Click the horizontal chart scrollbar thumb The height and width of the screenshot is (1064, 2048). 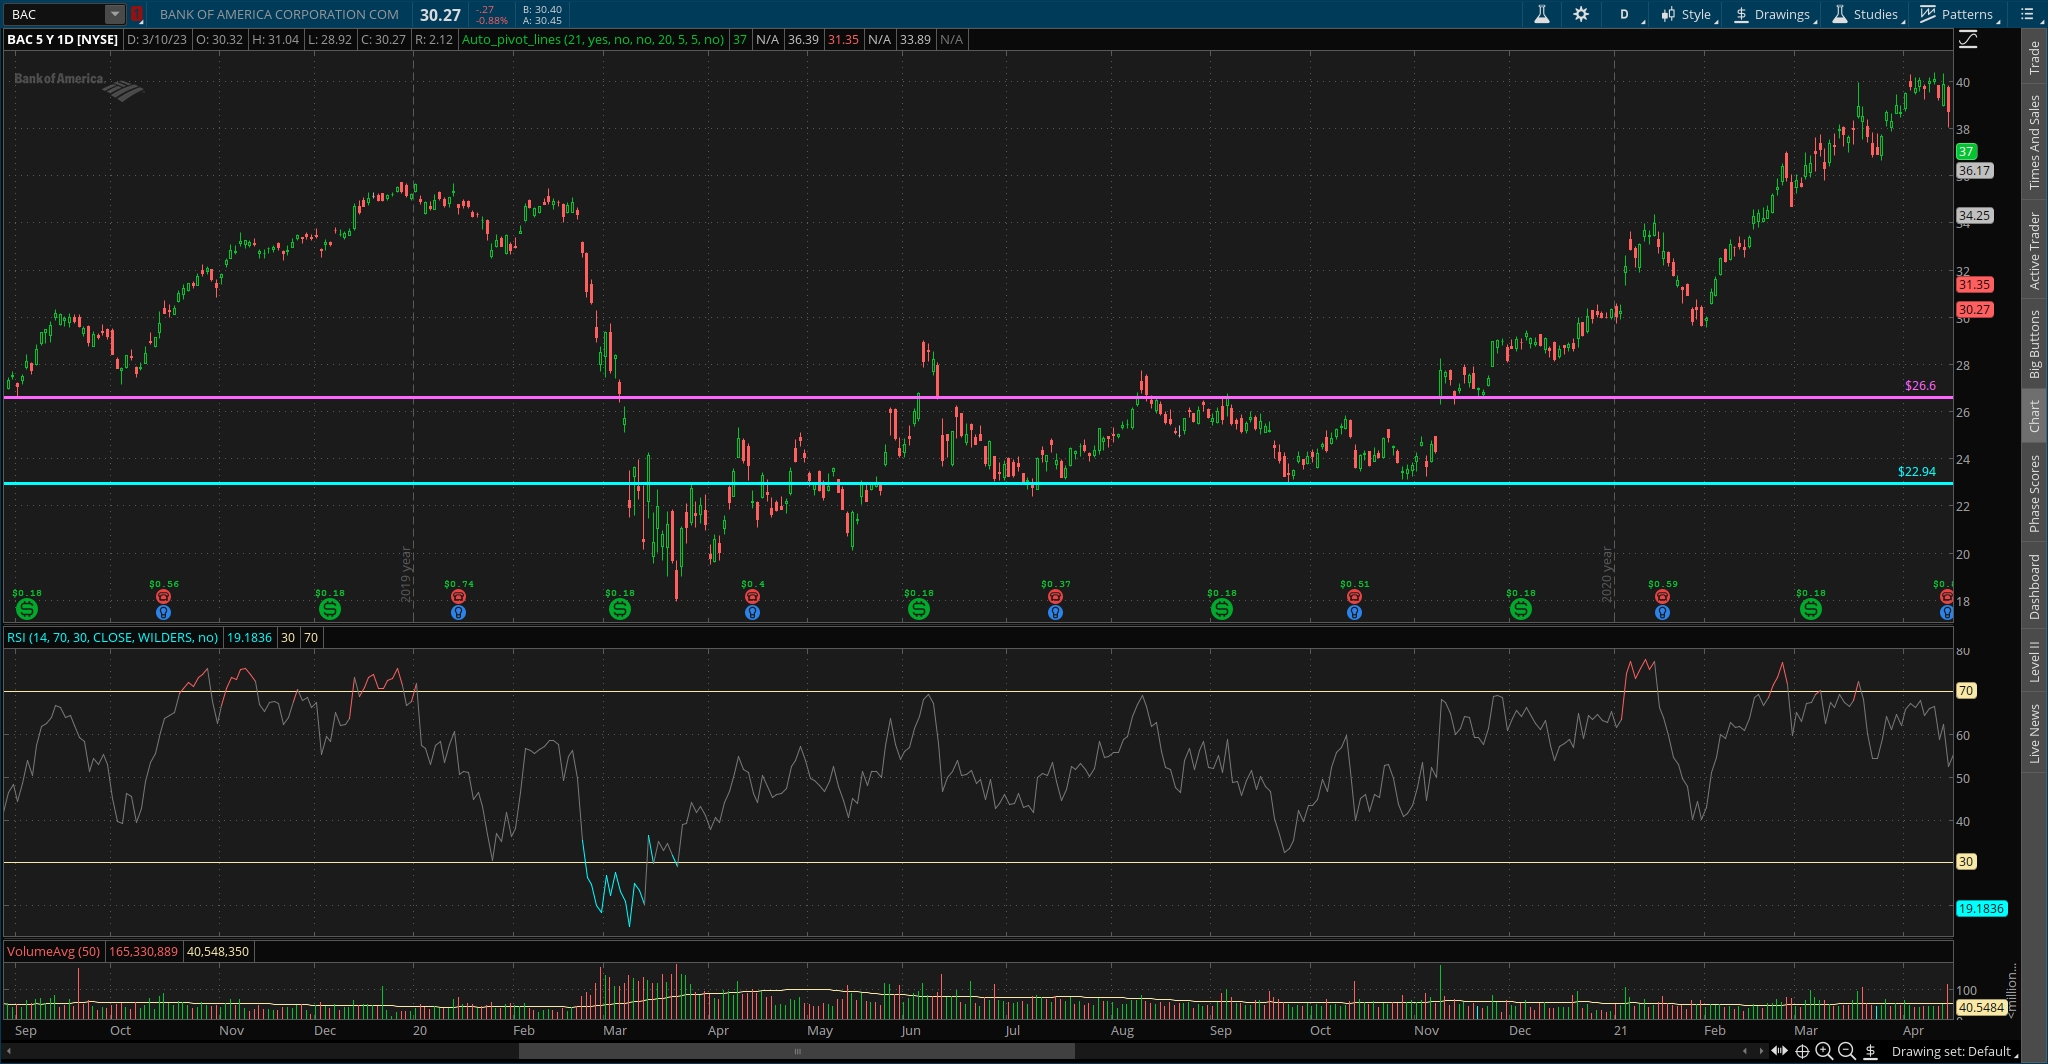pos(797,1051)
